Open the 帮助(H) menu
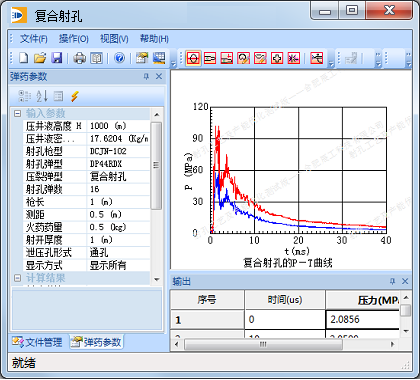420x380 pixels. click(154, 39)
